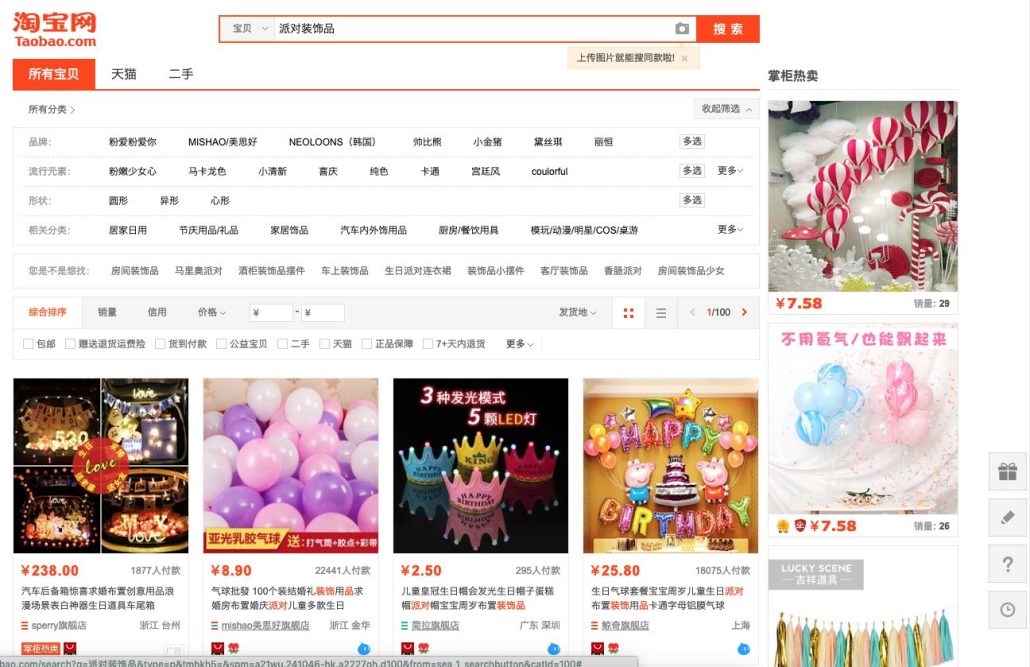
Task: Enable 赠送退货运费险 checkbox
Action: [70, 344]
